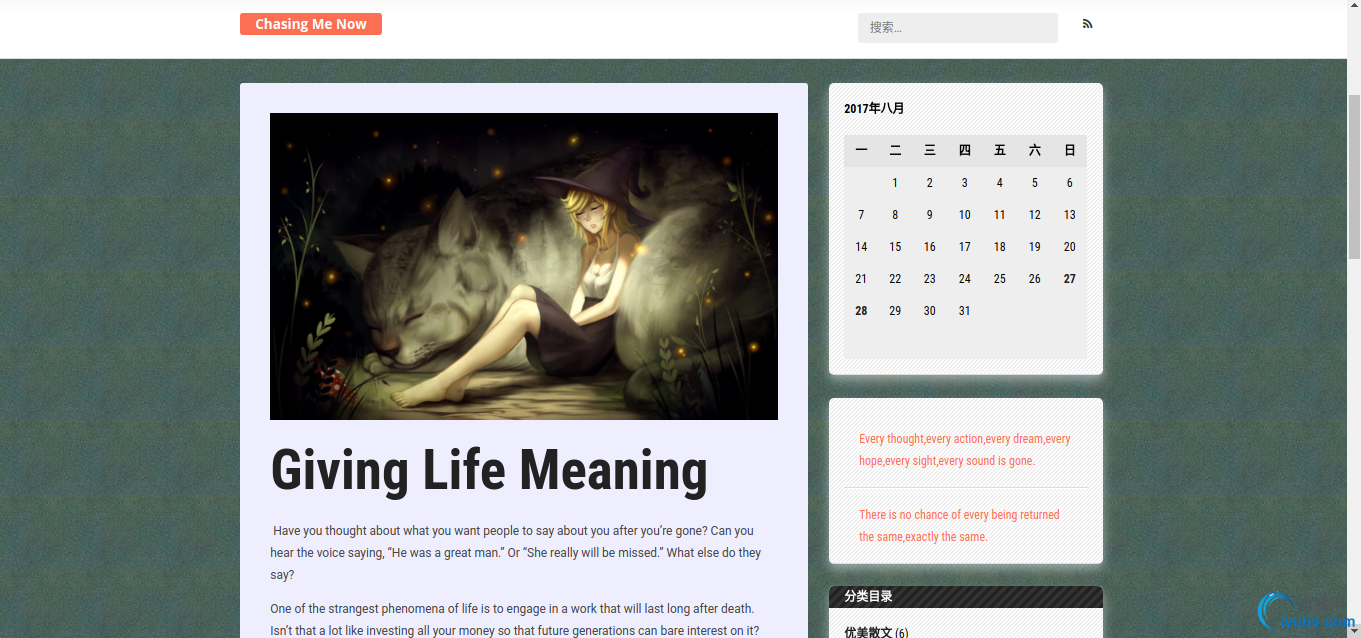
Task: Click paragraph starting 'Have you thought about'
Action: [x=516, y=553]
